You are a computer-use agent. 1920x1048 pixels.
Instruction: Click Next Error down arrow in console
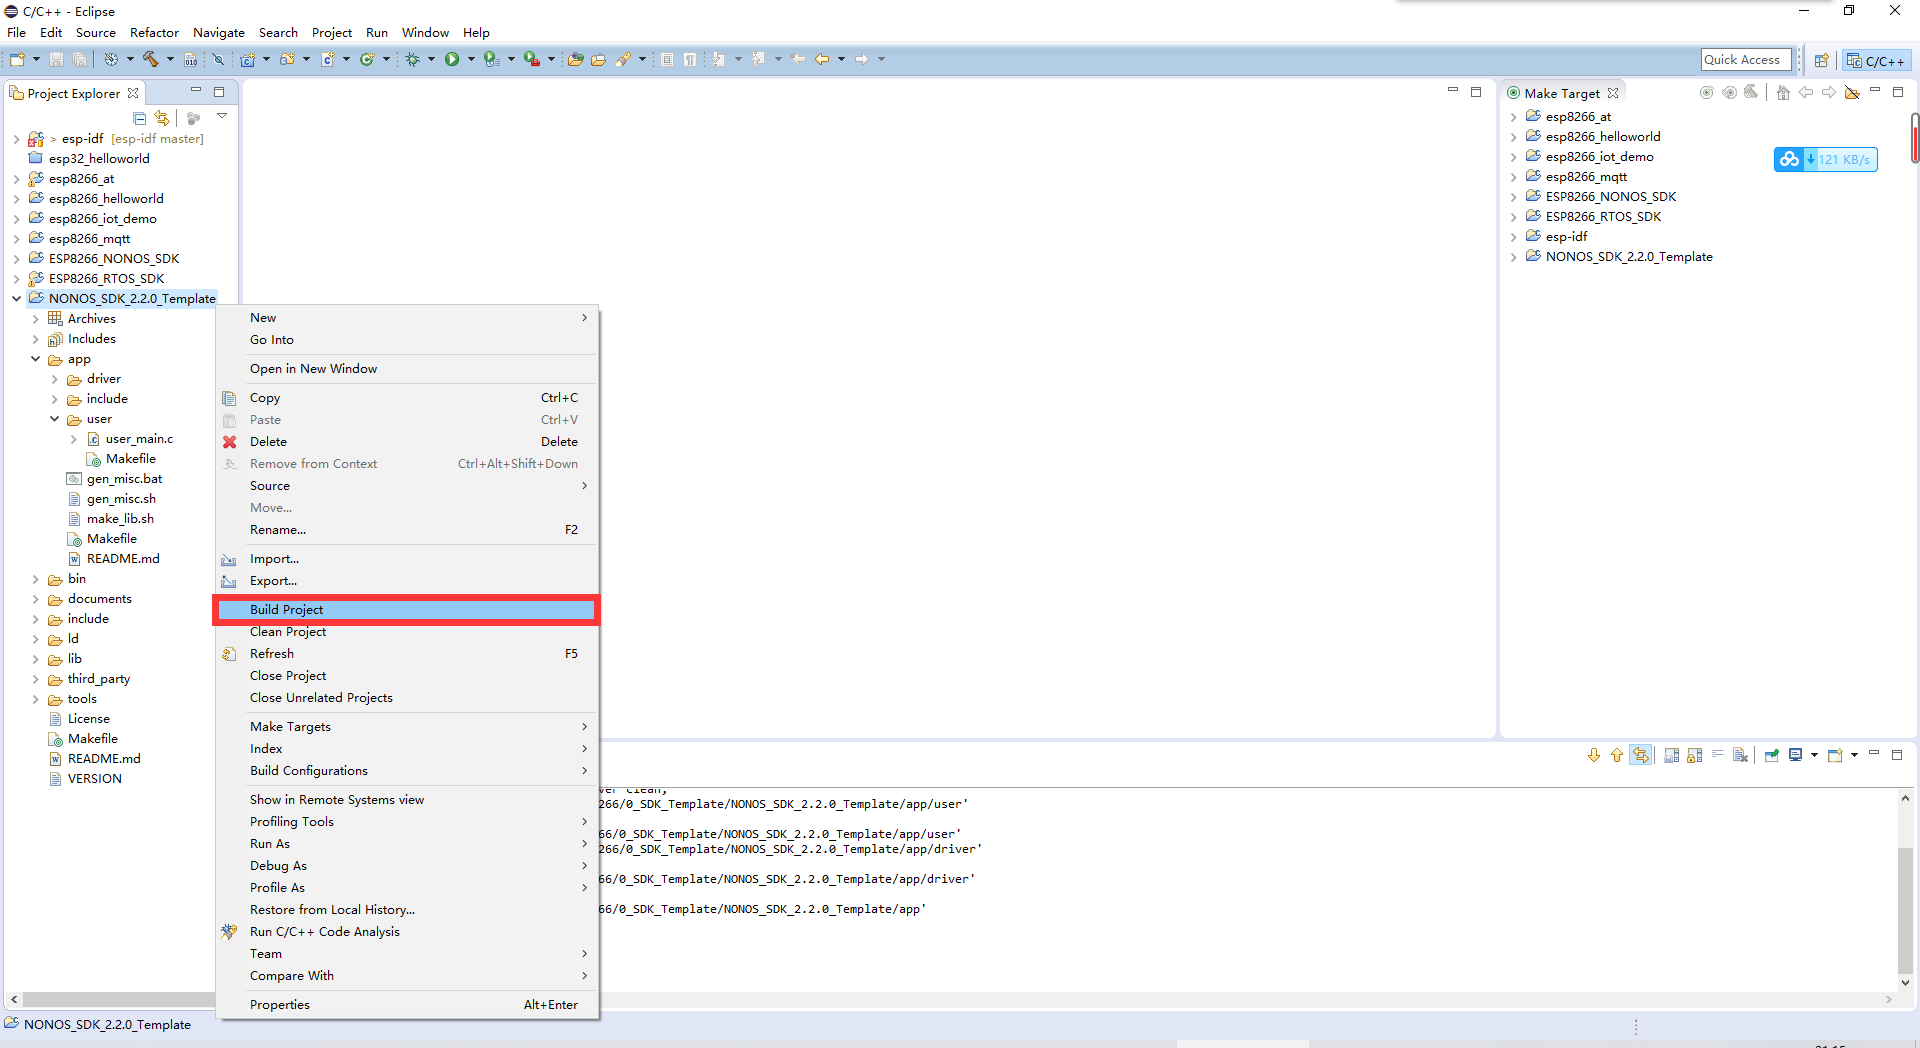pos(1594,755)
